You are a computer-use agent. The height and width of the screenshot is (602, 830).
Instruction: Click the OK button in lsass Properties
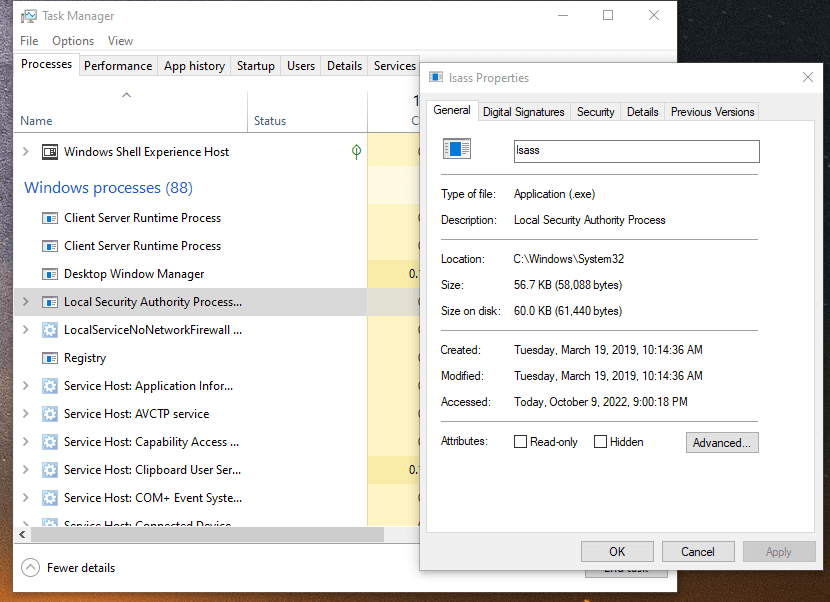pyautogui.click(x=617, y=552)
